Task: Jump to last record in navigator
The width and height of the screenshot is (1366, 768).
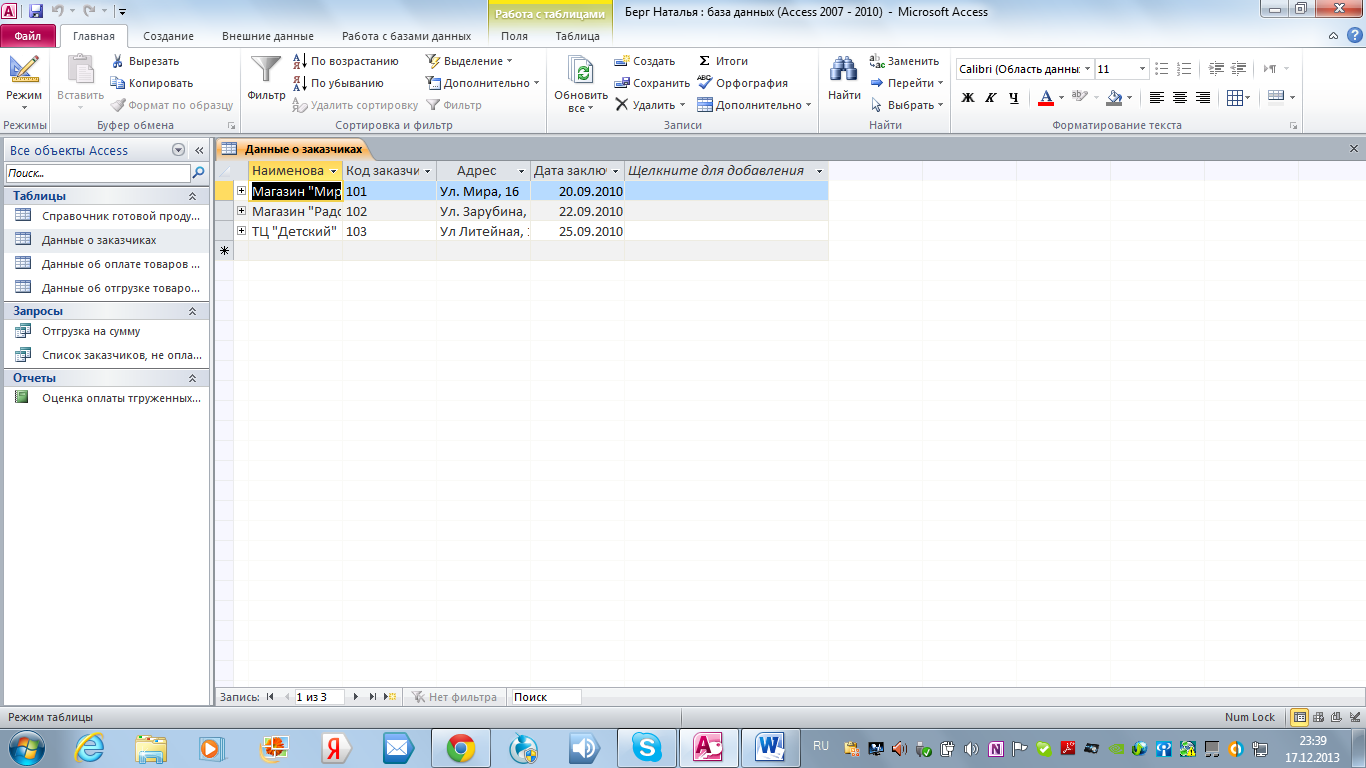Action: pos(373,697)
